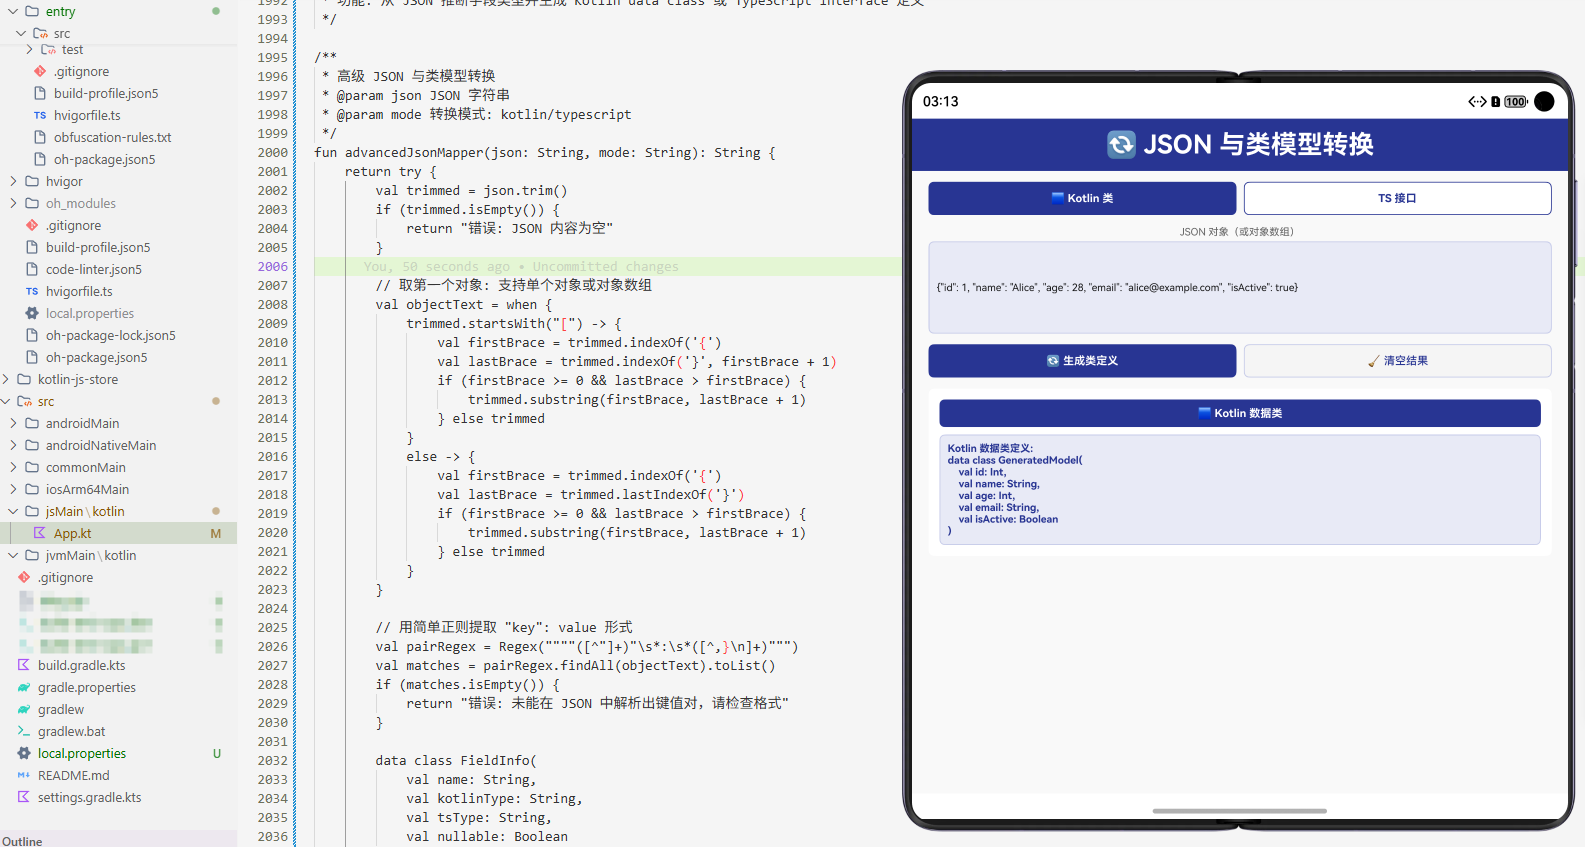Expand the androidNativeMain folder
This screenshot has width=1585, height=847.
coord(13,445)
